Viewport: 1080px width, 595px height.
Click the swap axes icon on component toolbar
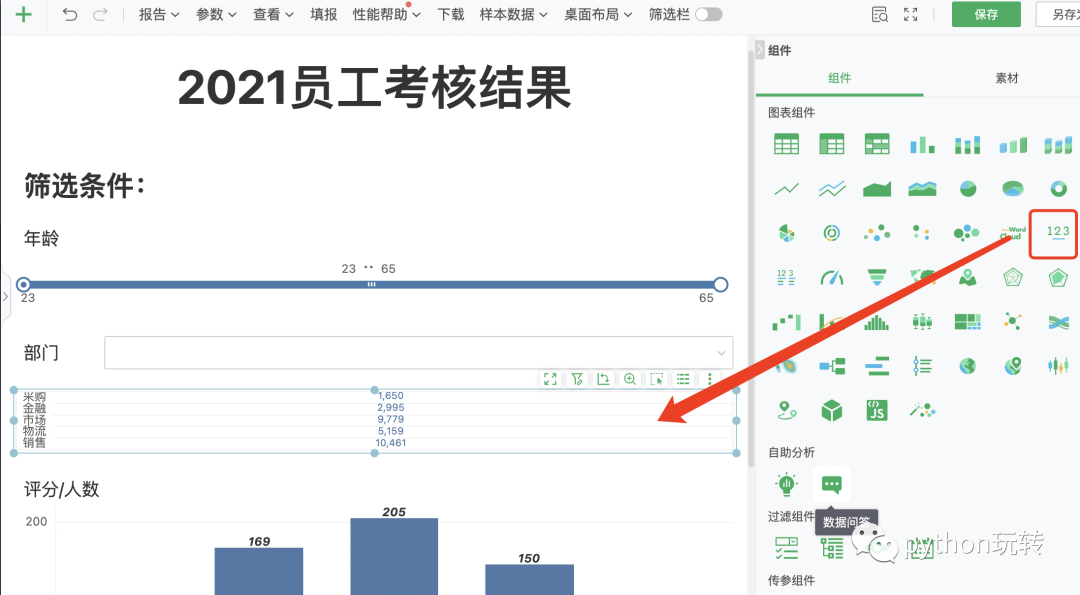click(603, 379)
